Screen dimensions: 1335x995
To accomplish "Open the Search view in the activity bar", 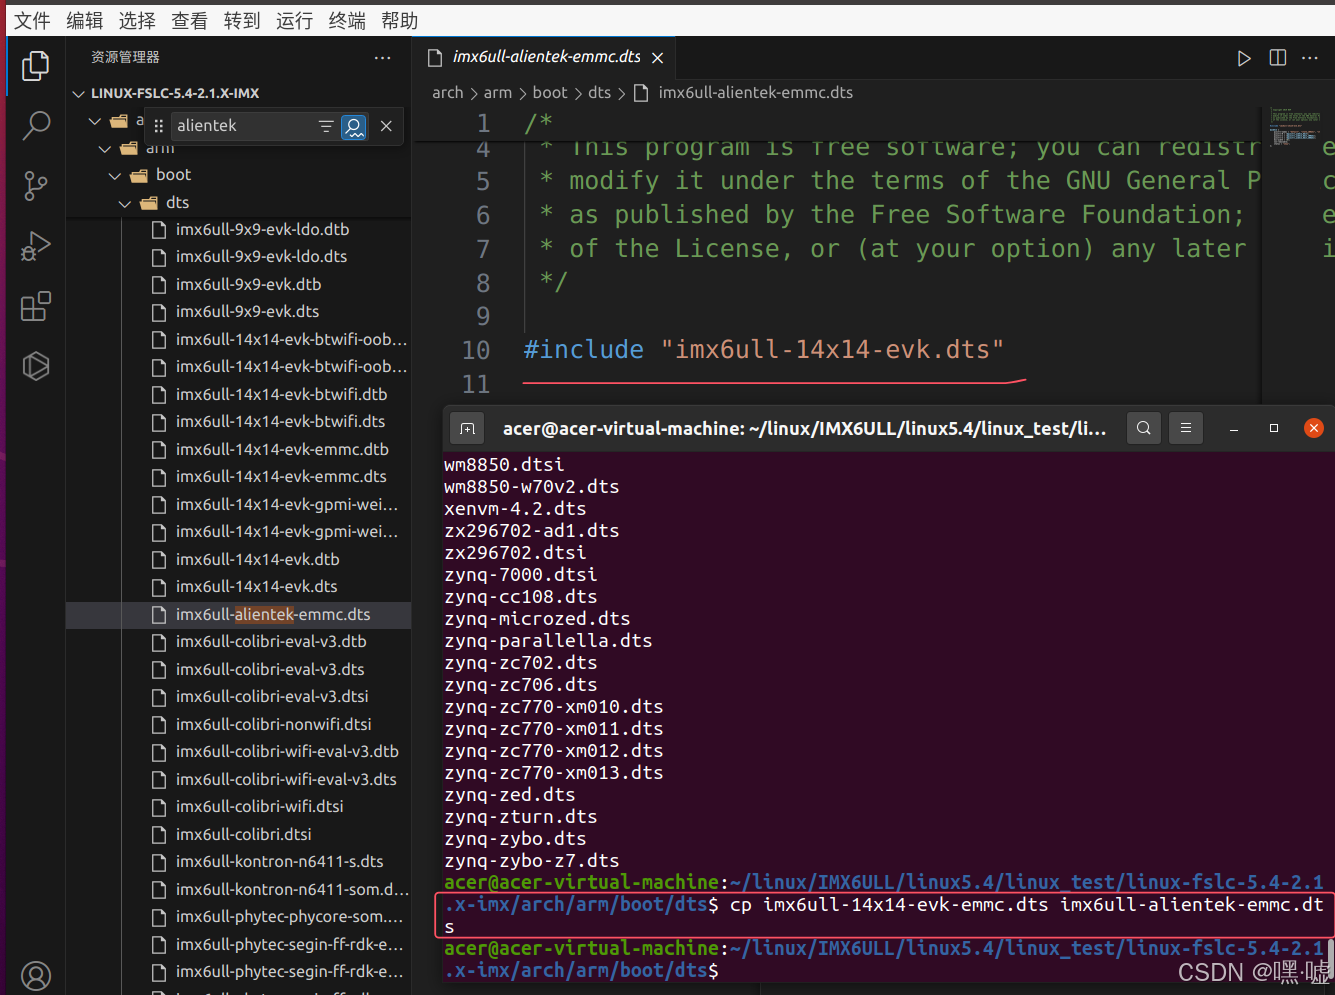I will [x=36, y=126].
